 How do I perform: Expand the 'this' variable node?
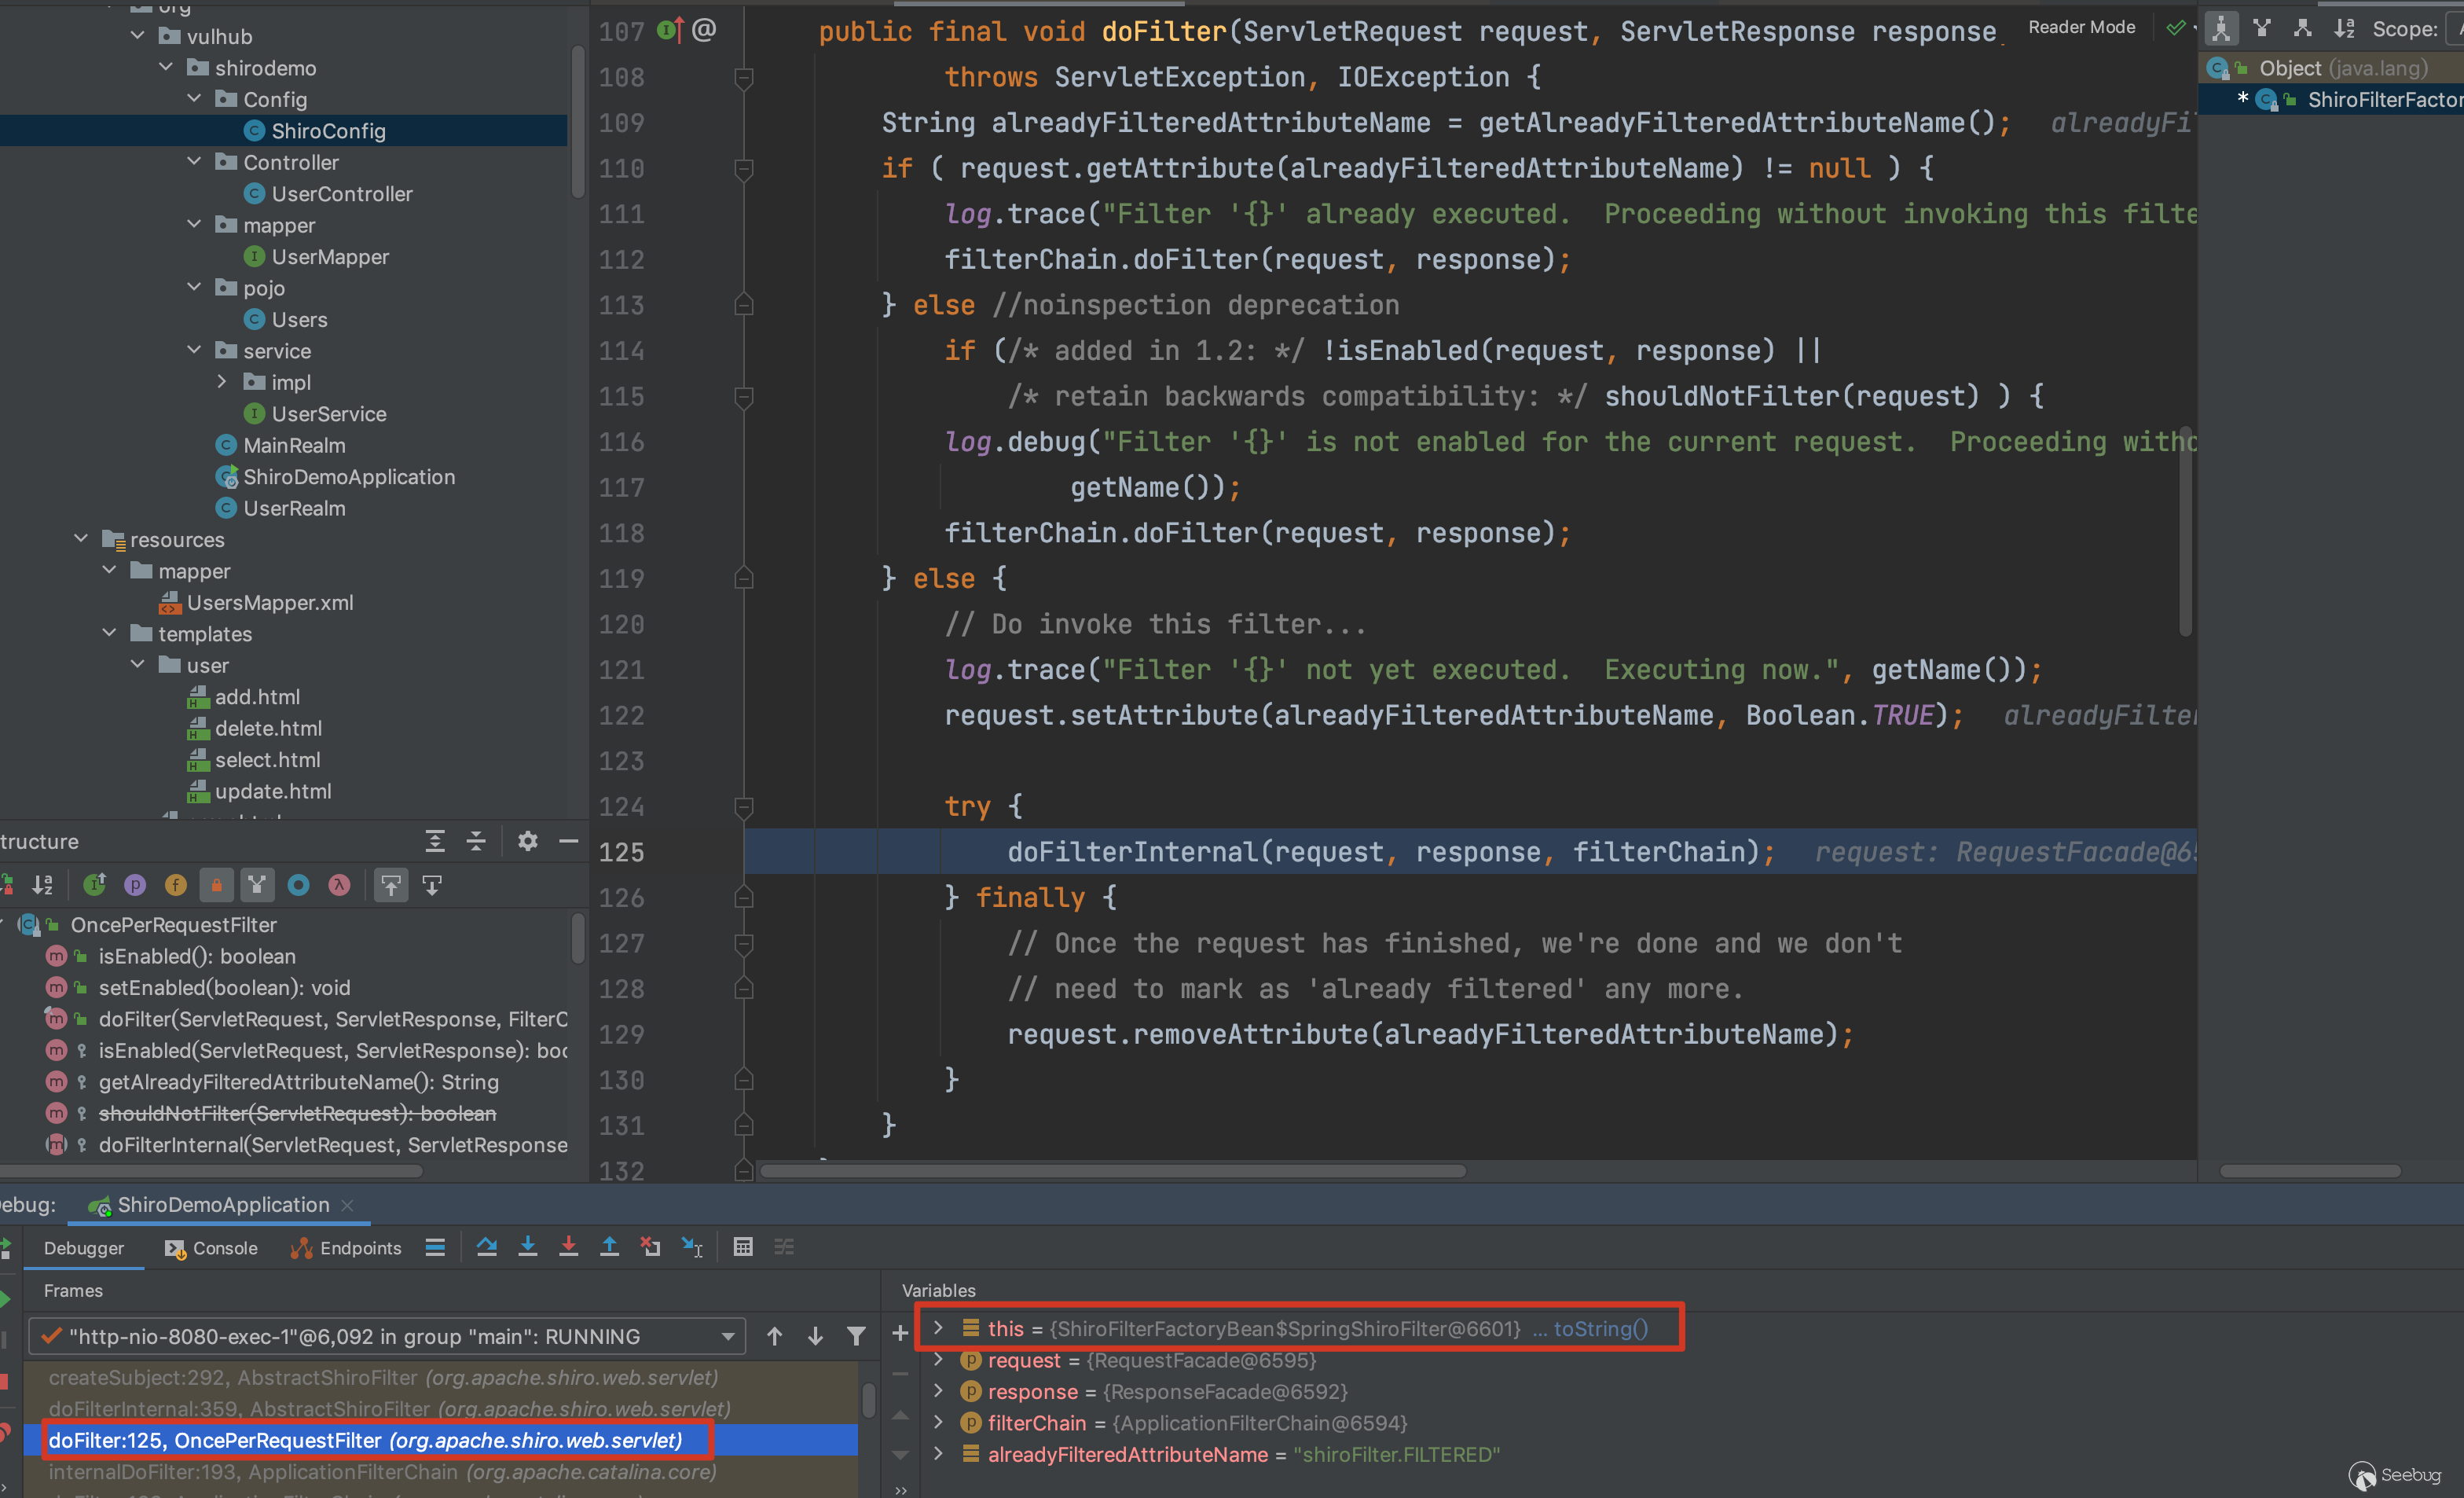tap(938, 1328)
